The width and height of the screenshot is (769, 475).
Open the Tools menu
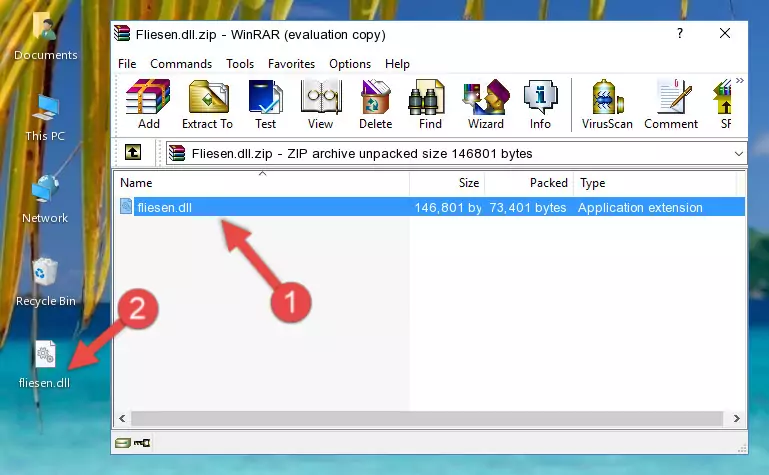coord(240,64)
